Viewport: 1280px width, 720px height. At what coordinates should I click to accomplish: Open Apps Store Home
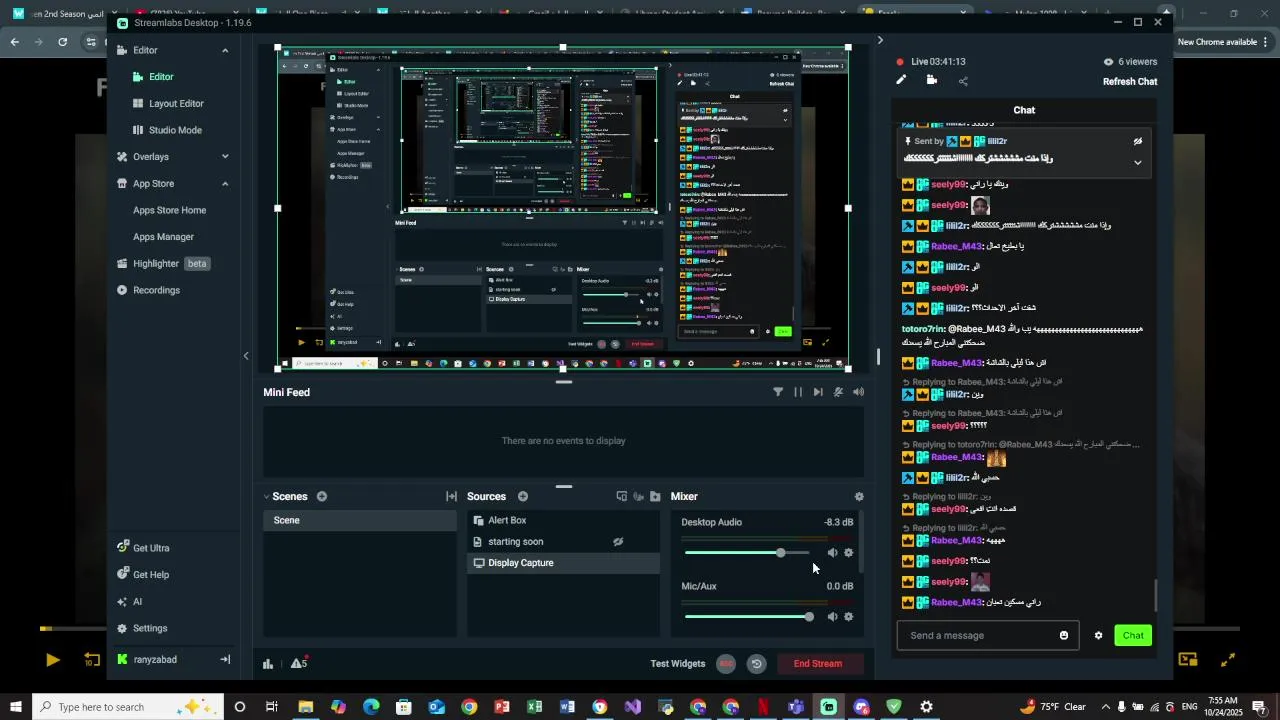coord(169,210)
